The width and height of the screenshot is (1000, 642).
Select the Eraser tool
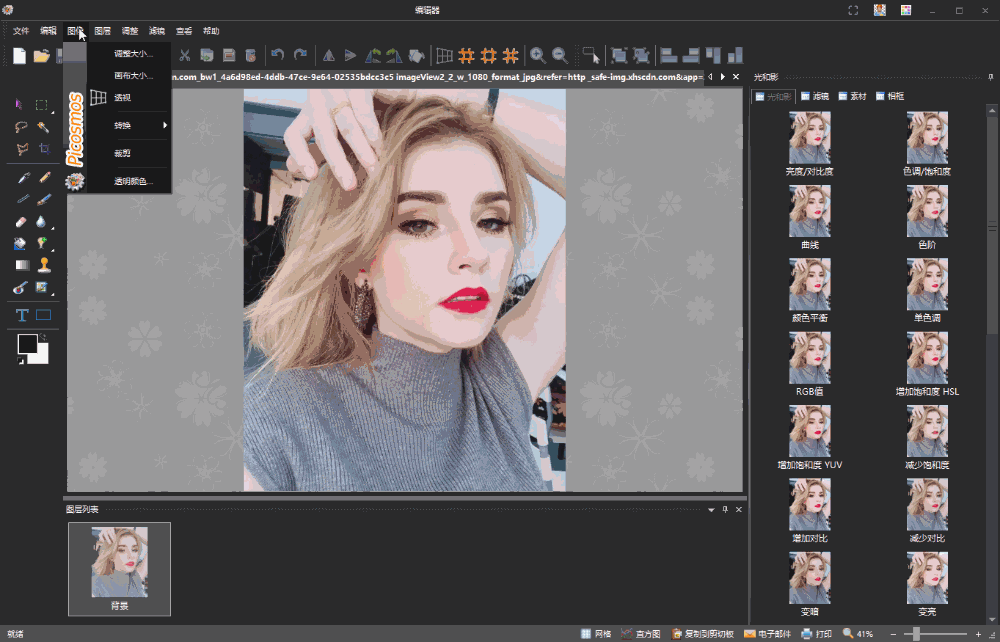click(21, 221)
